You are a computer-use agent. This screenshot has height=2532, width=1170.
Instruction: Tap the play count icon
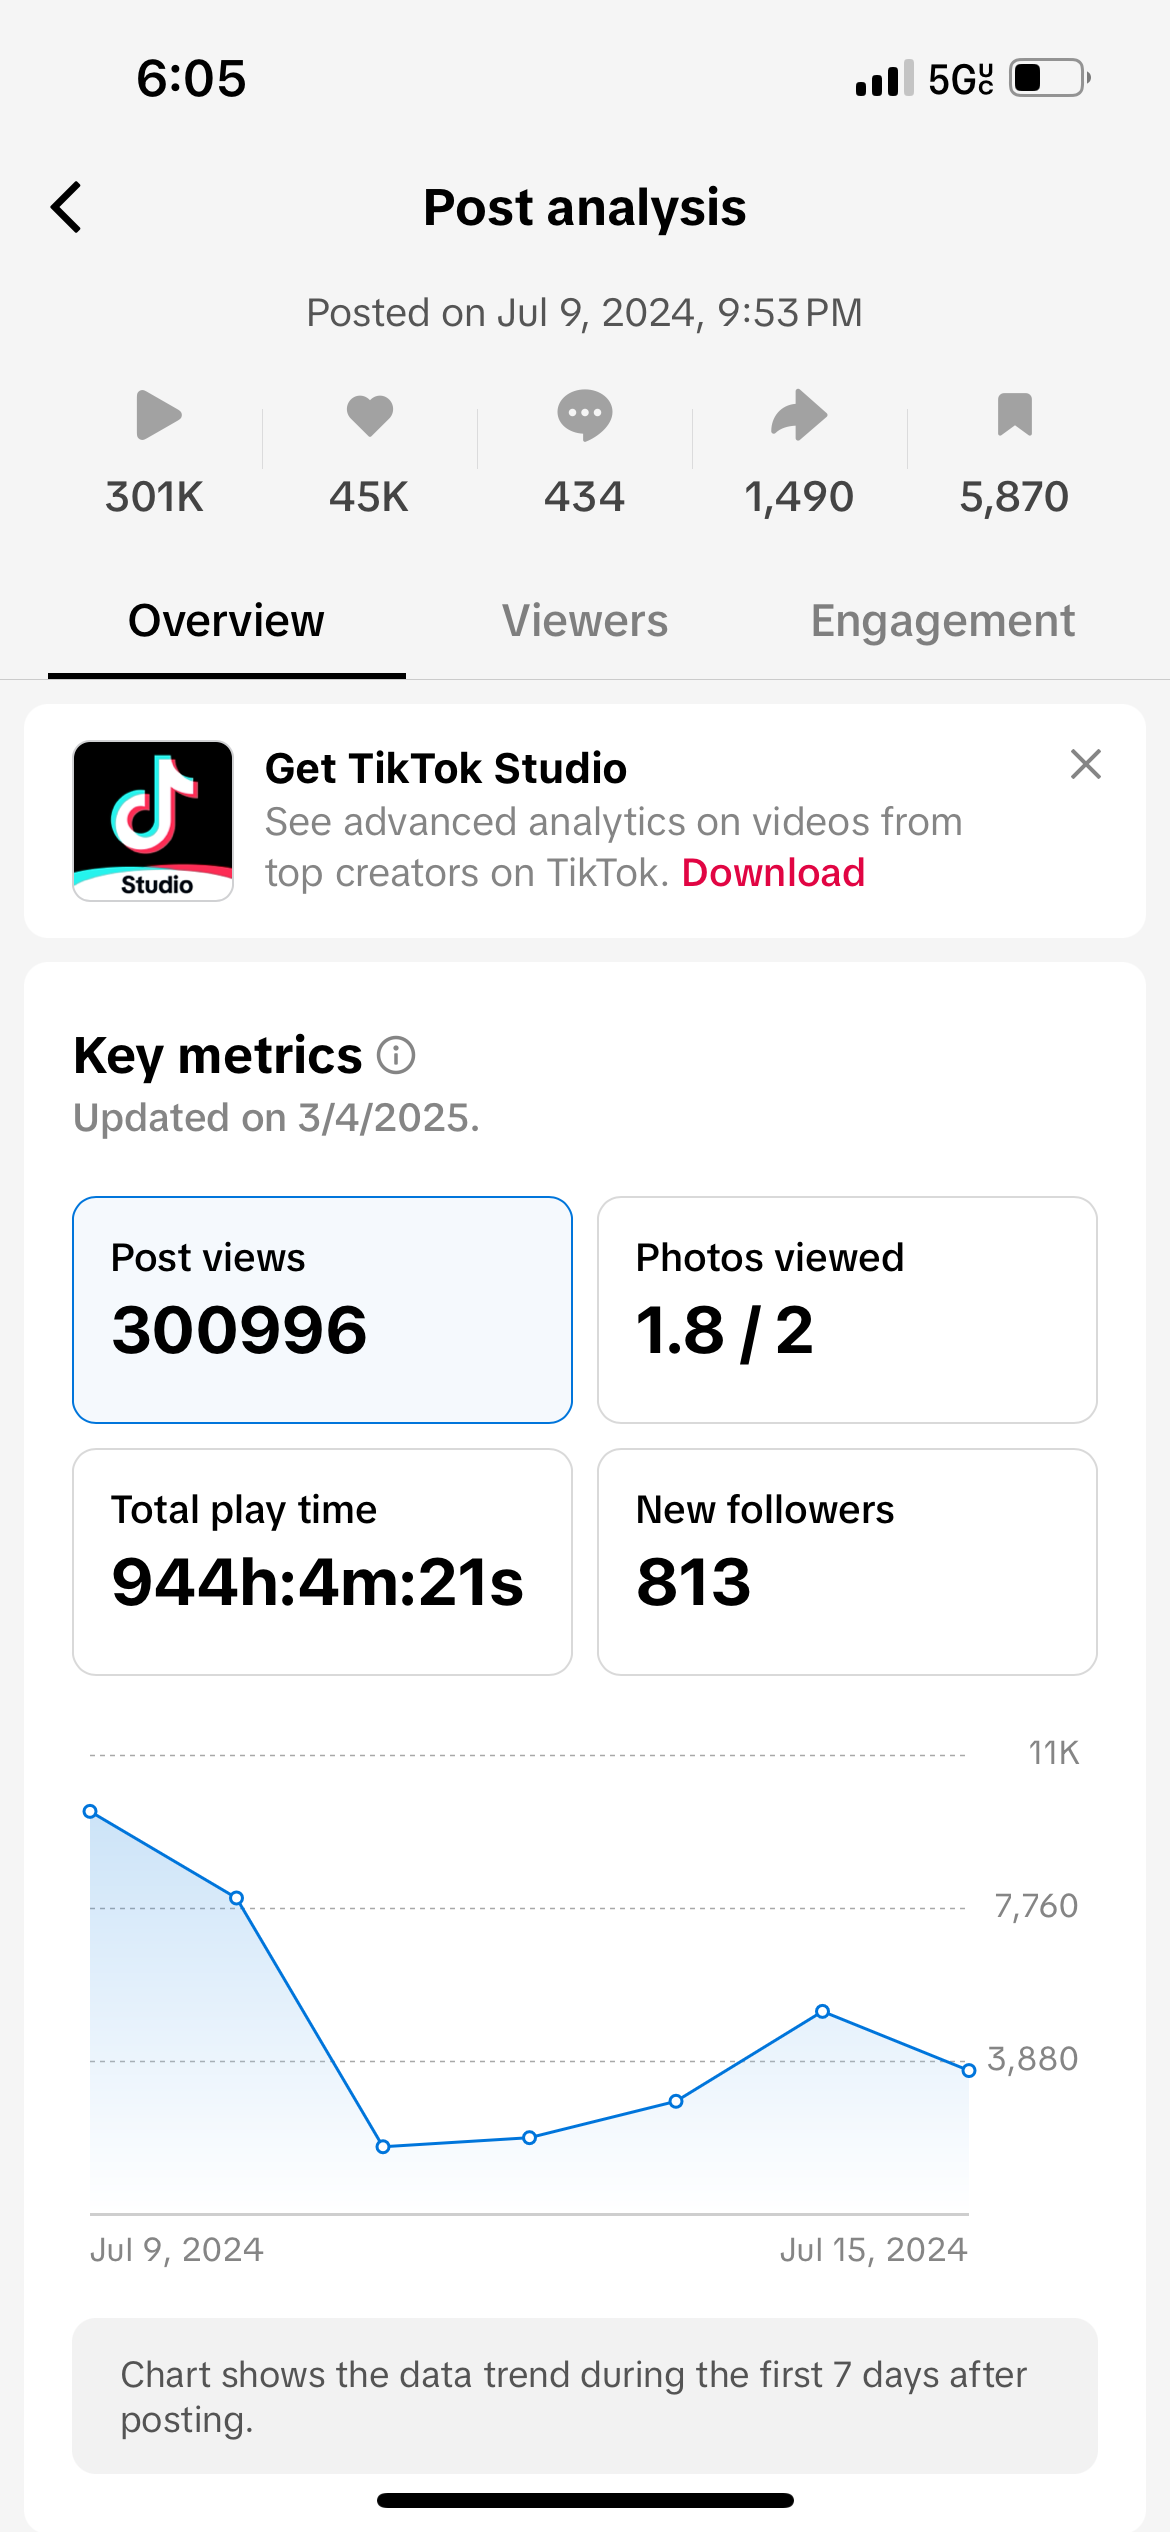(157, 415)
